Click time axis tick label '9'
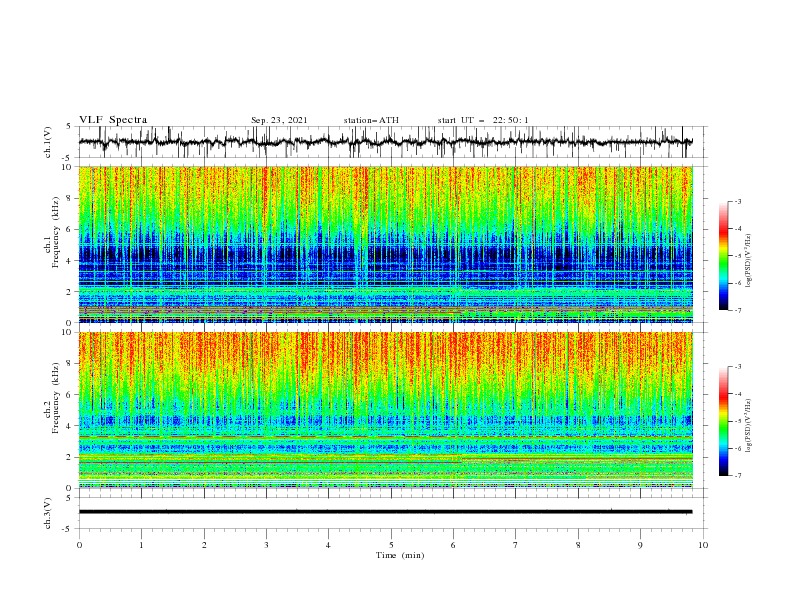 click(x=640, y=545)
